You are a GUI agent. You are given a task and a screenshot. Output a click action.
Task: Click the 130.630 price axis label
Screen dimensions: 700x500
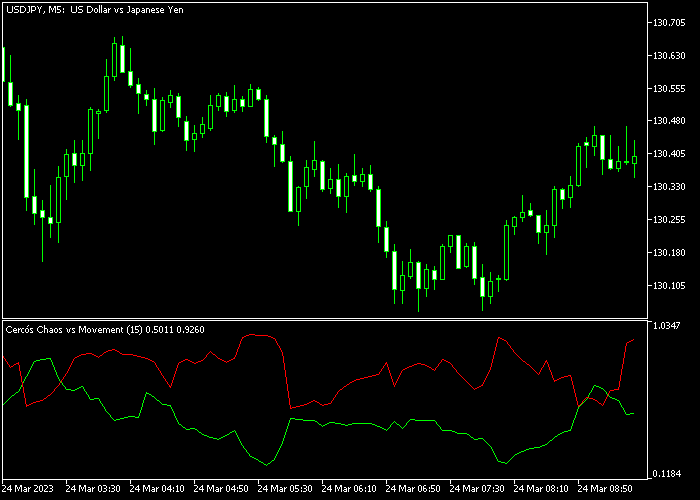669,56
